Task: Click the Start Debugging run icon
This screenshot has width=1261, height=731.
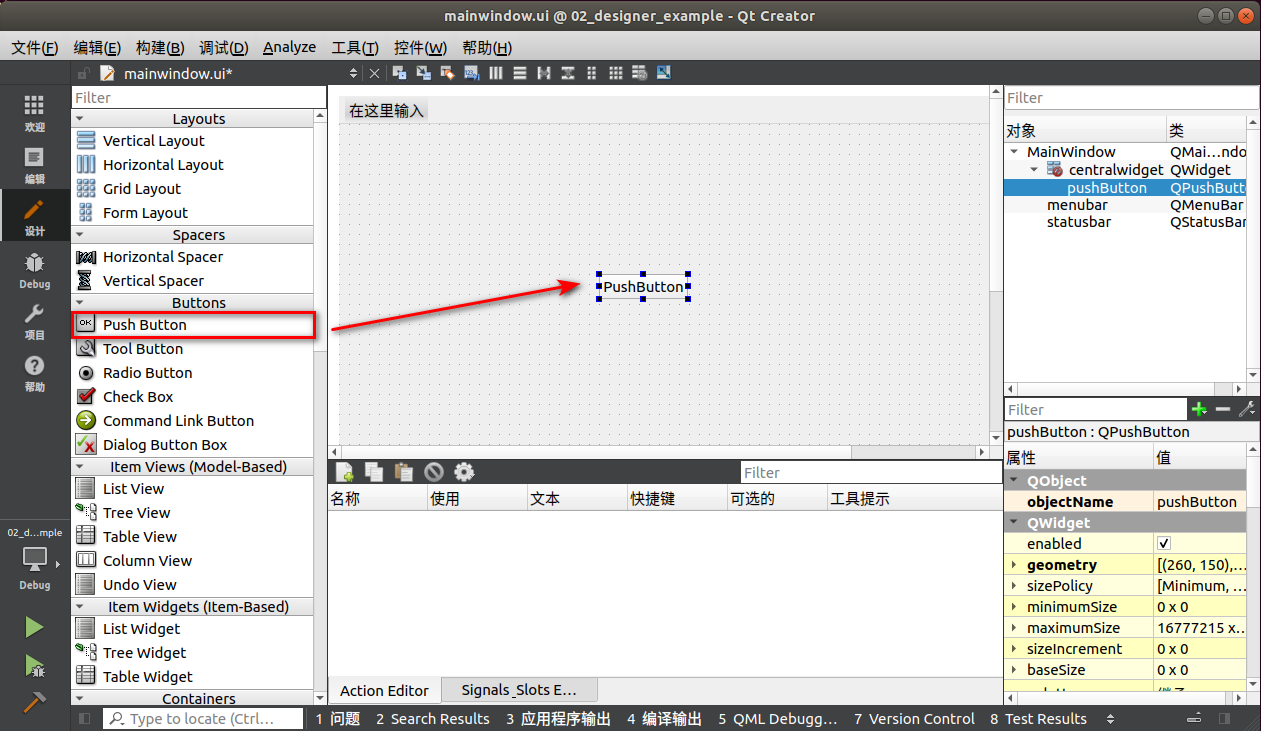Action: (x=34, y=665)
